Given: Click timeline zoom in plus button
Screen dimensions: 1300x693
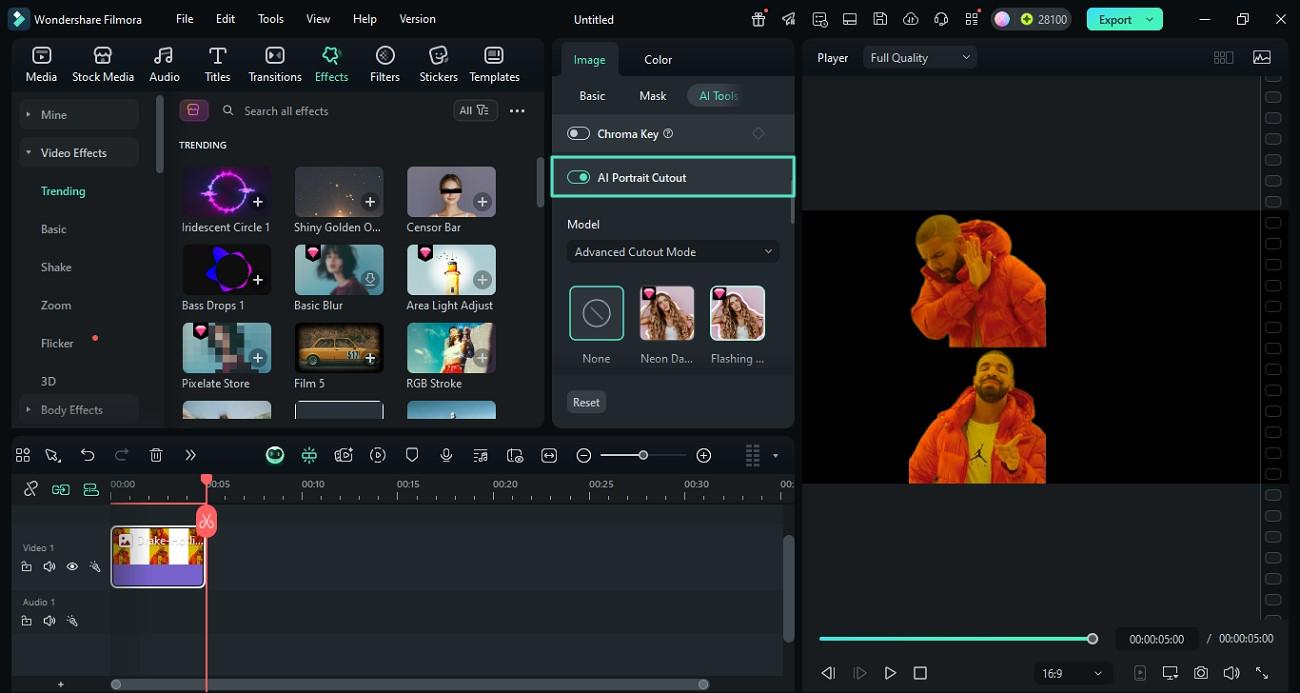Looking at the screenshot, I should [704, 455].
